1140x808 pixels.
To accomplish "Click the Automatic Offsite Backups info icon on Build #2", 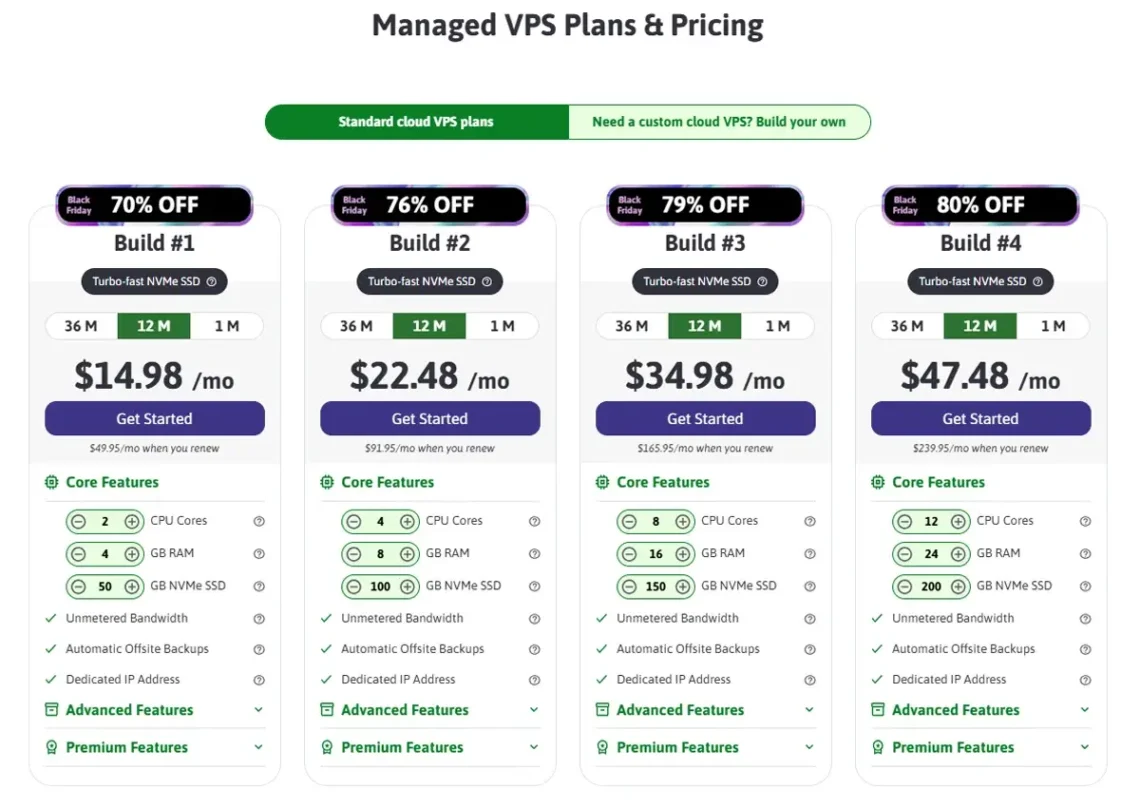I will click(534, 648).
